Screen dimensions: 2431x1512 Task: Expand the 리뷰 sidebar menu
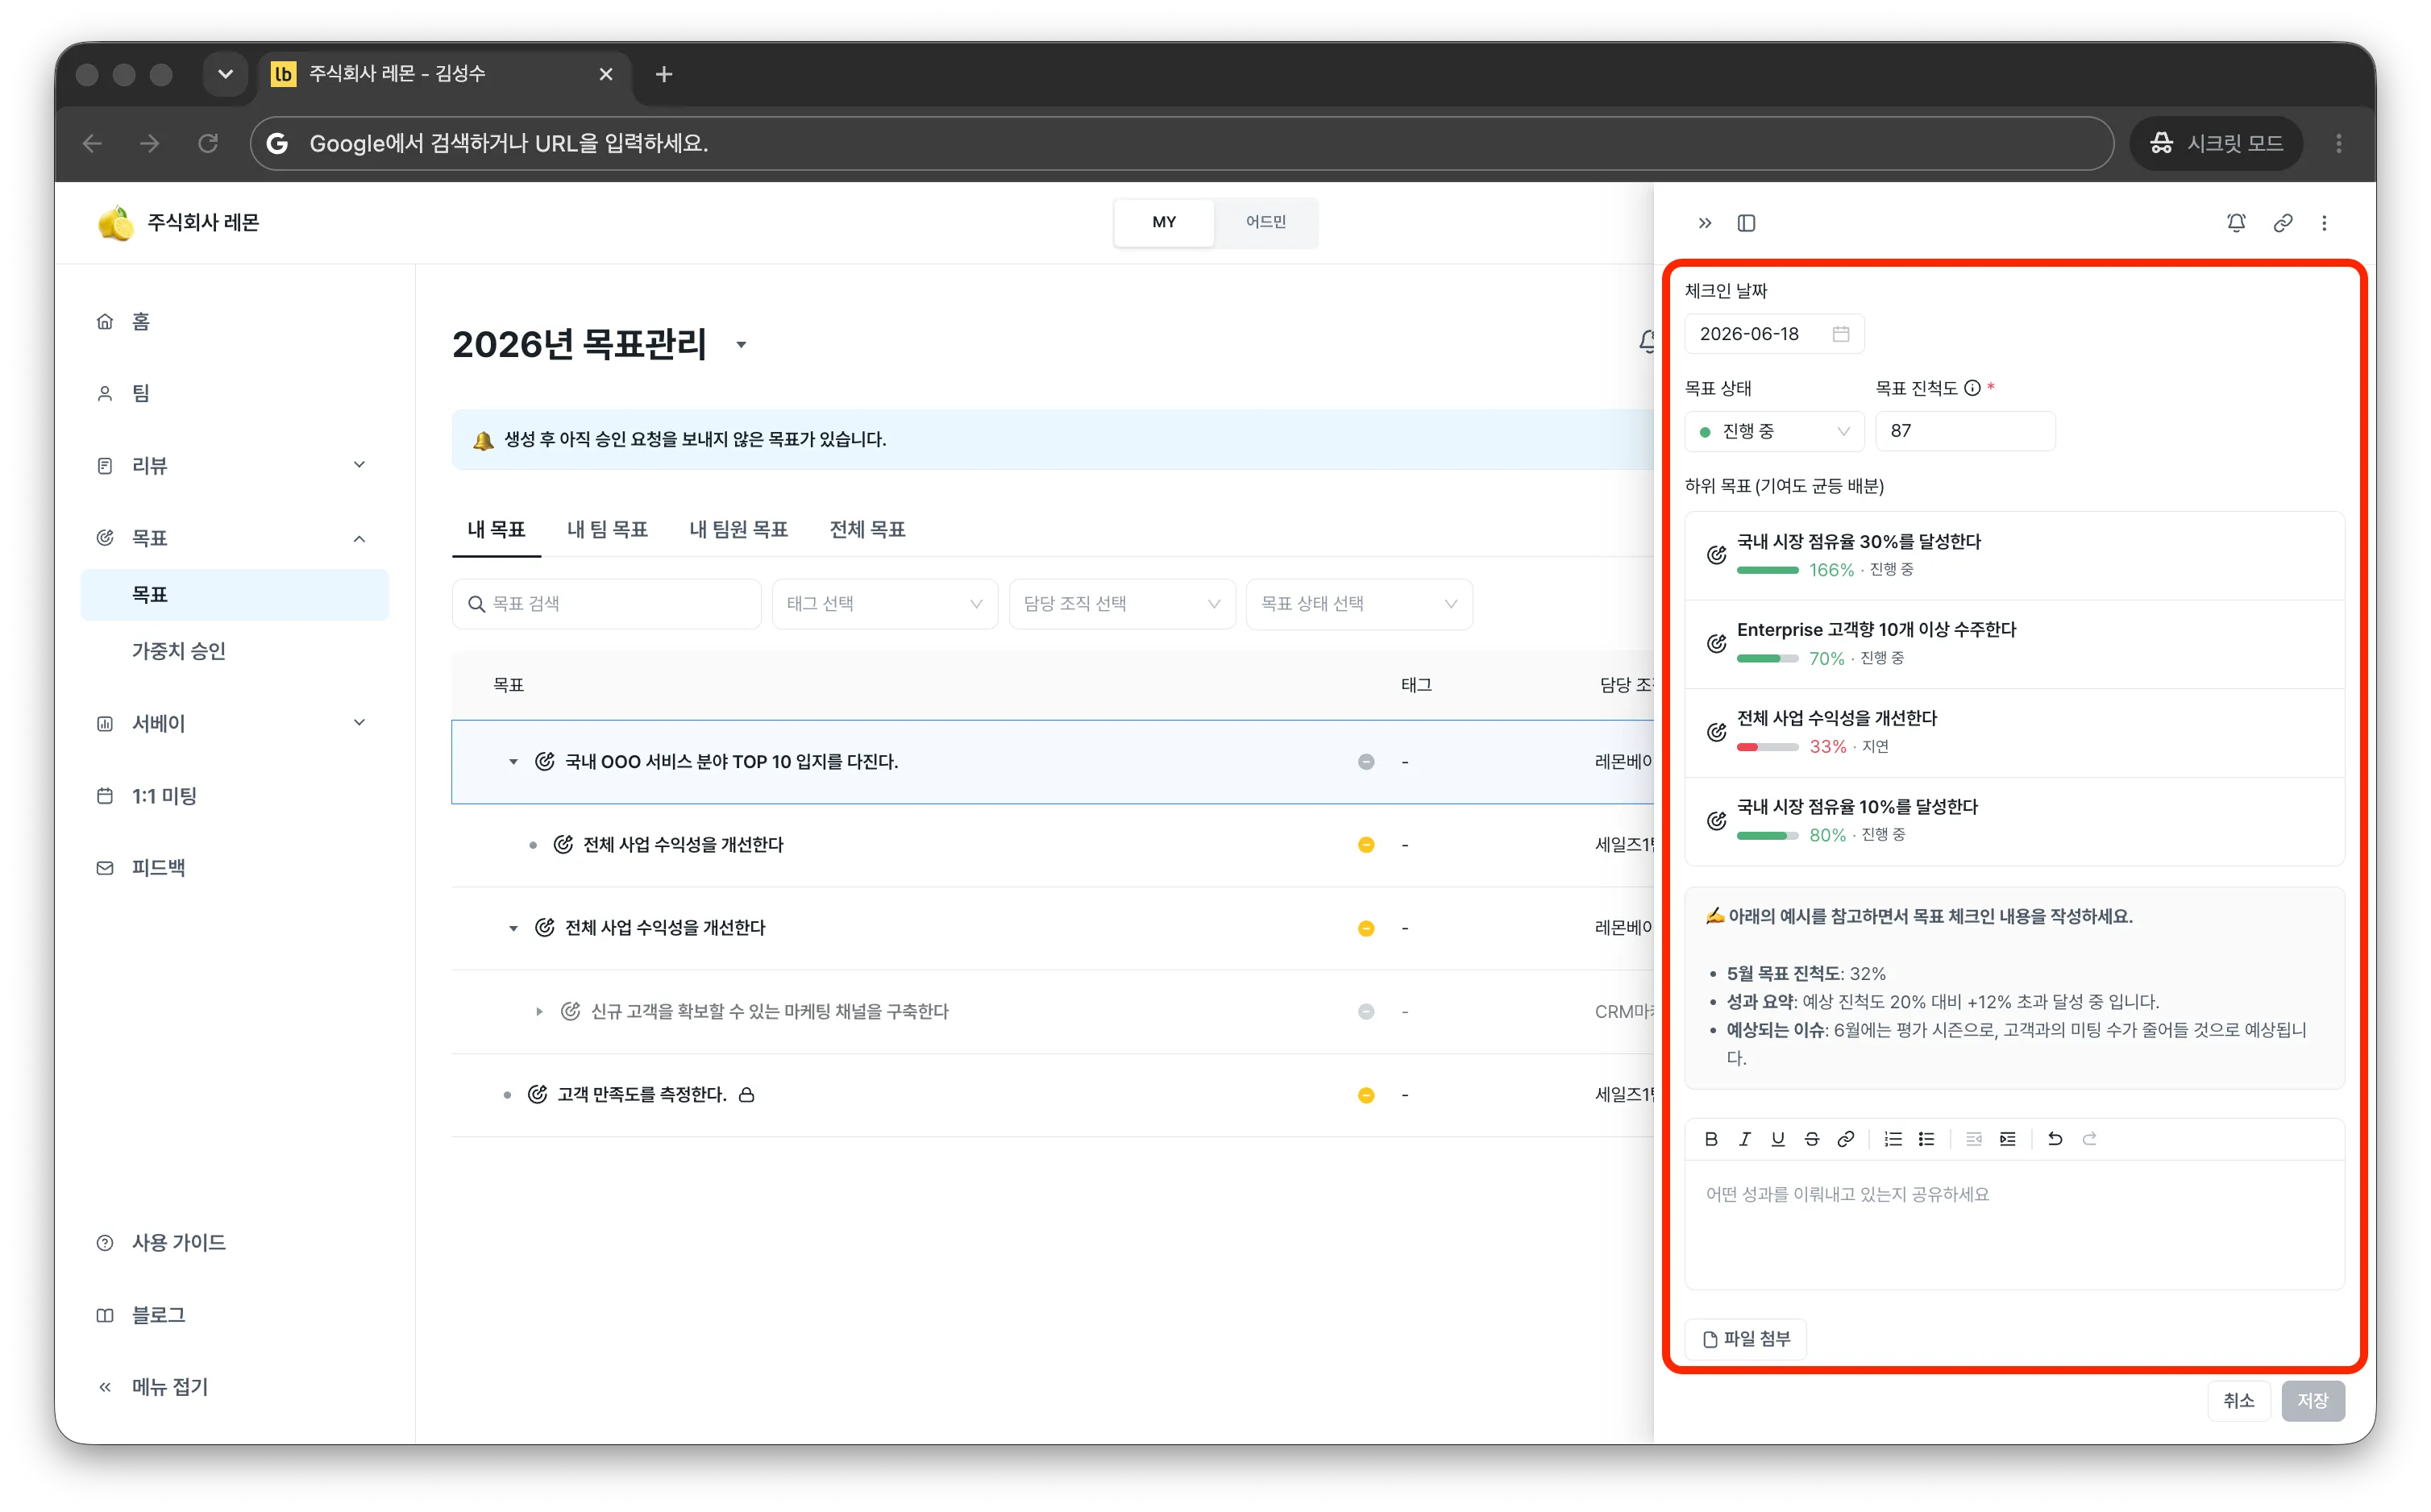coord(360,465)
